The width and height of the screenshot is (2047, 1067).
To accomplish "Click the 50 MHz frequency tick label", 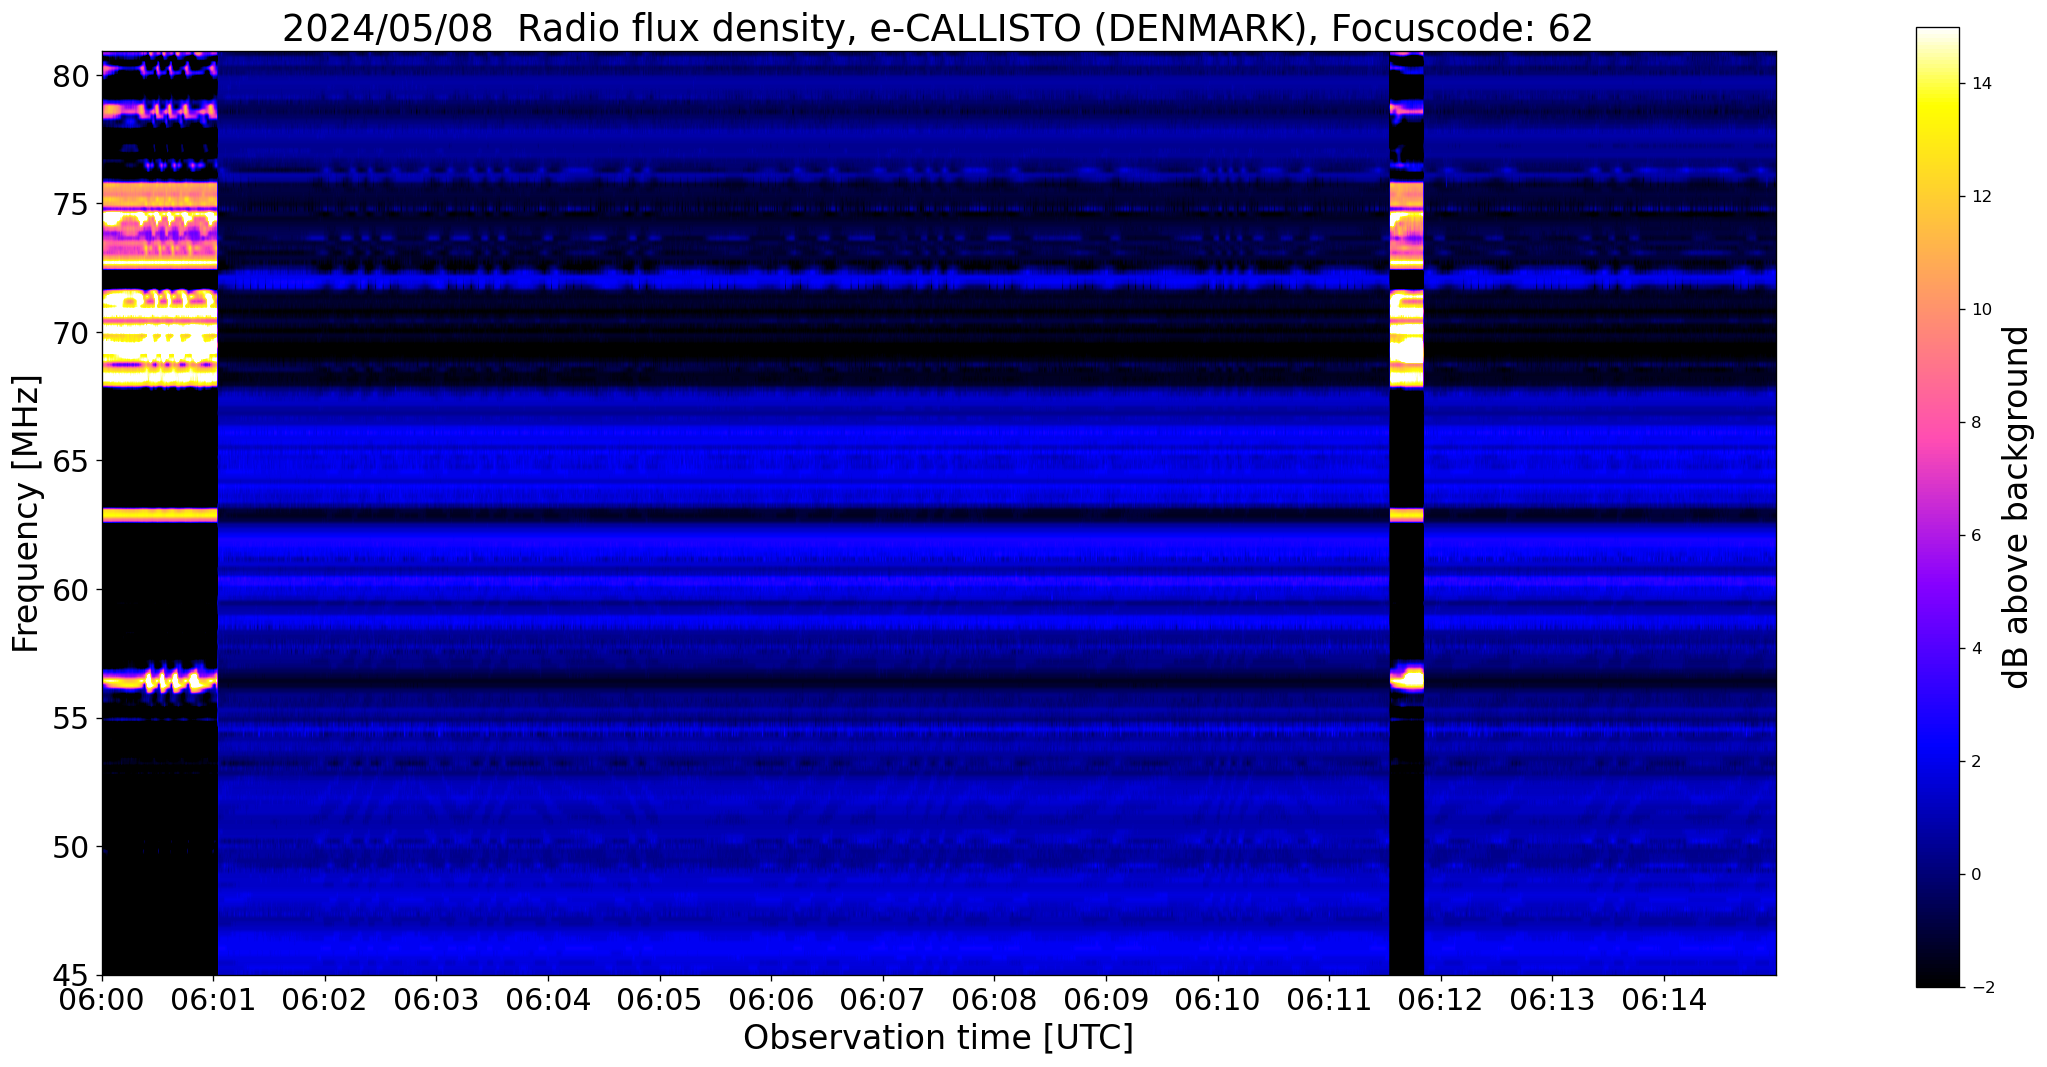I will 70,847.
